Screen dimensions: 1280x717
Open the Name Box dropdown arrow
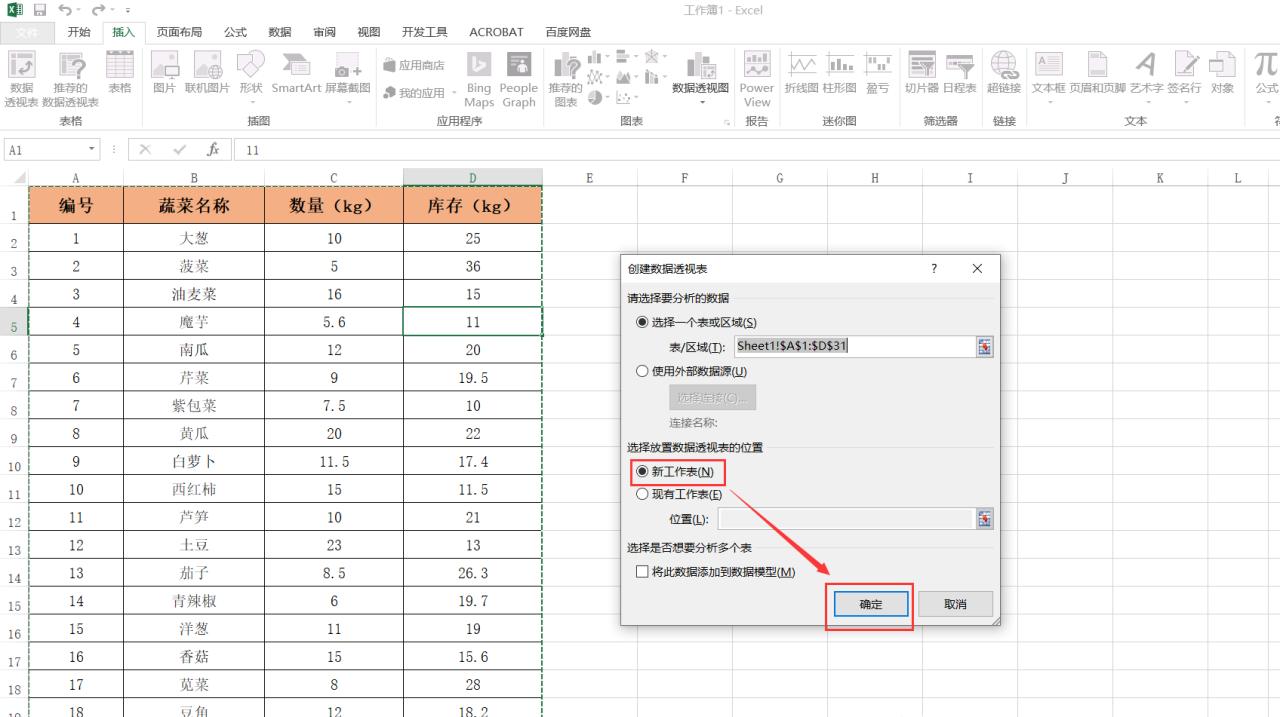coord(93,150)
